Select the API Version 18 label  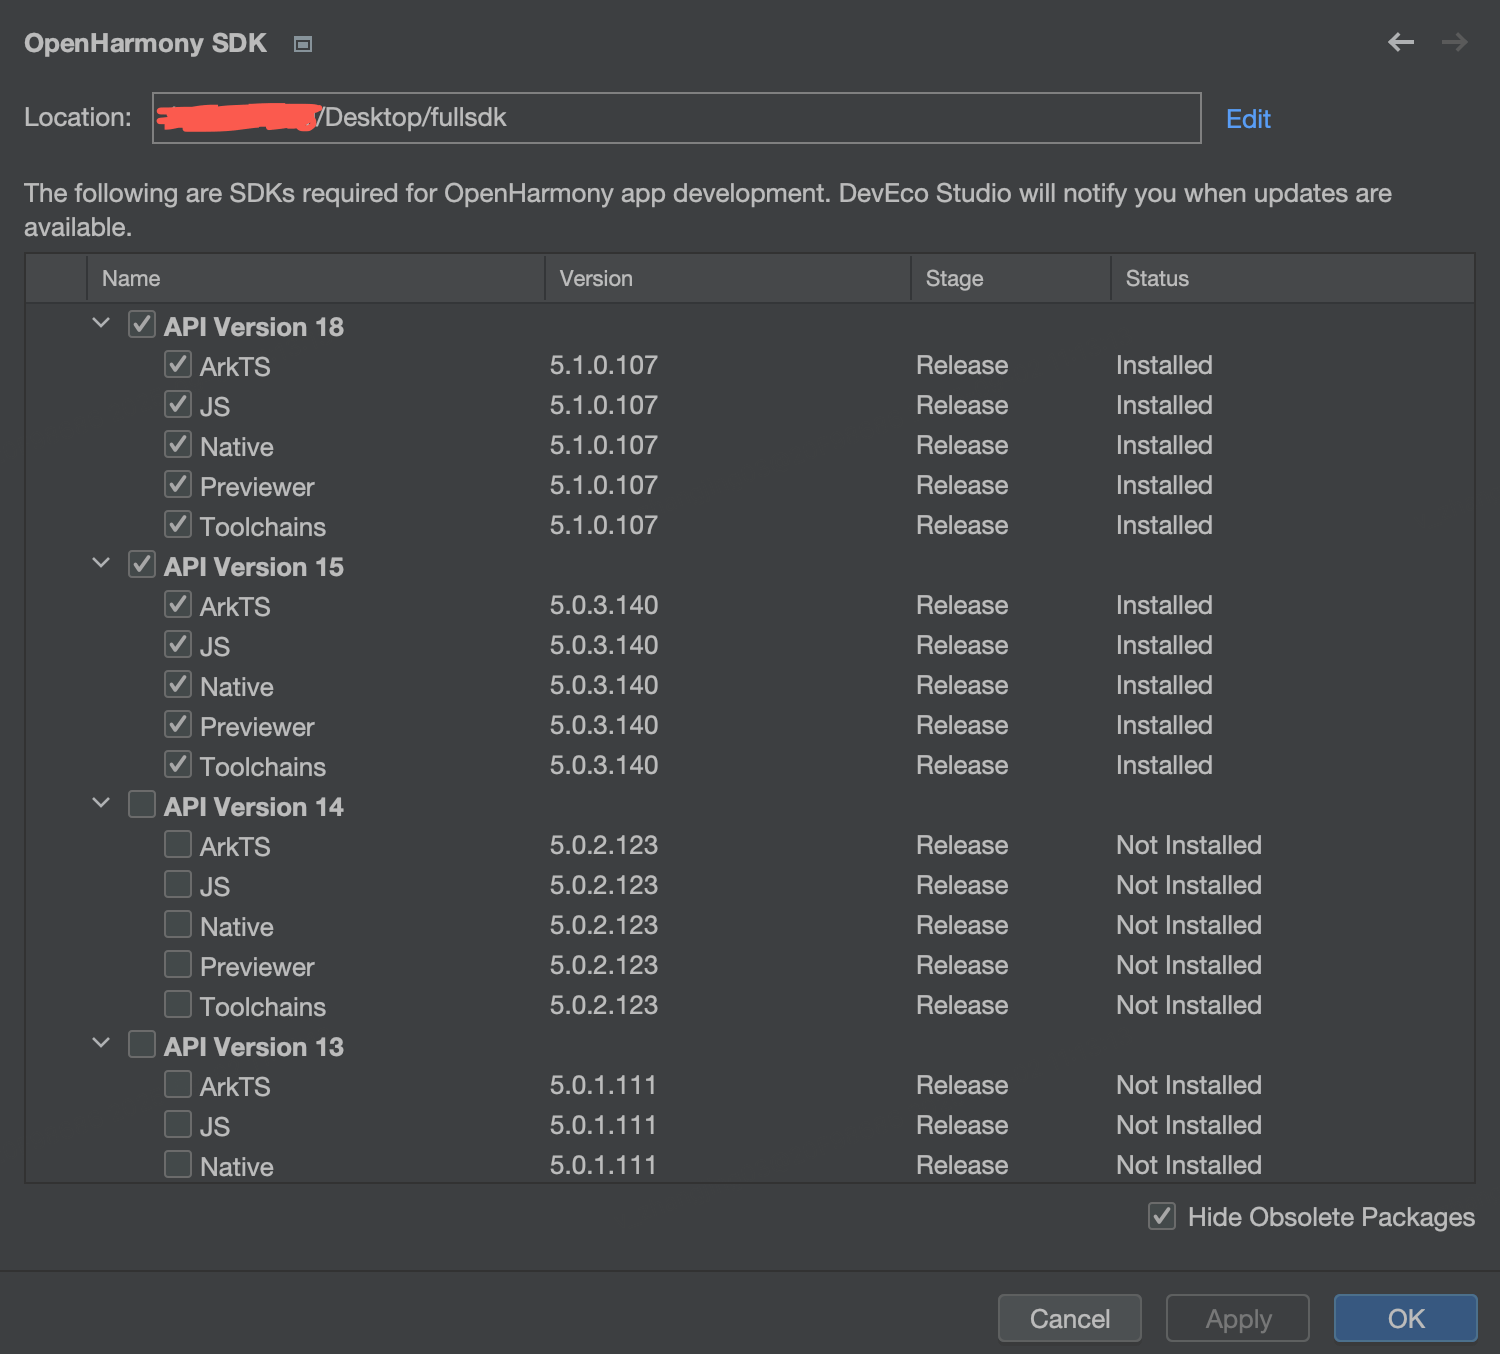click(x=254, y=327)
